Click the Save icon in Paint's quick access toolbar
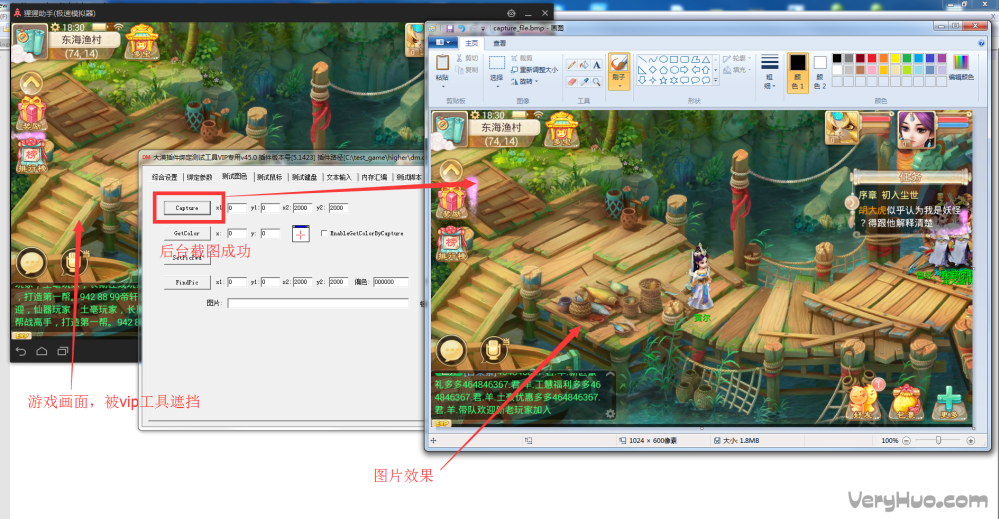Image resolution: width=999 pixels, height=519 pixels. point(450,29)
